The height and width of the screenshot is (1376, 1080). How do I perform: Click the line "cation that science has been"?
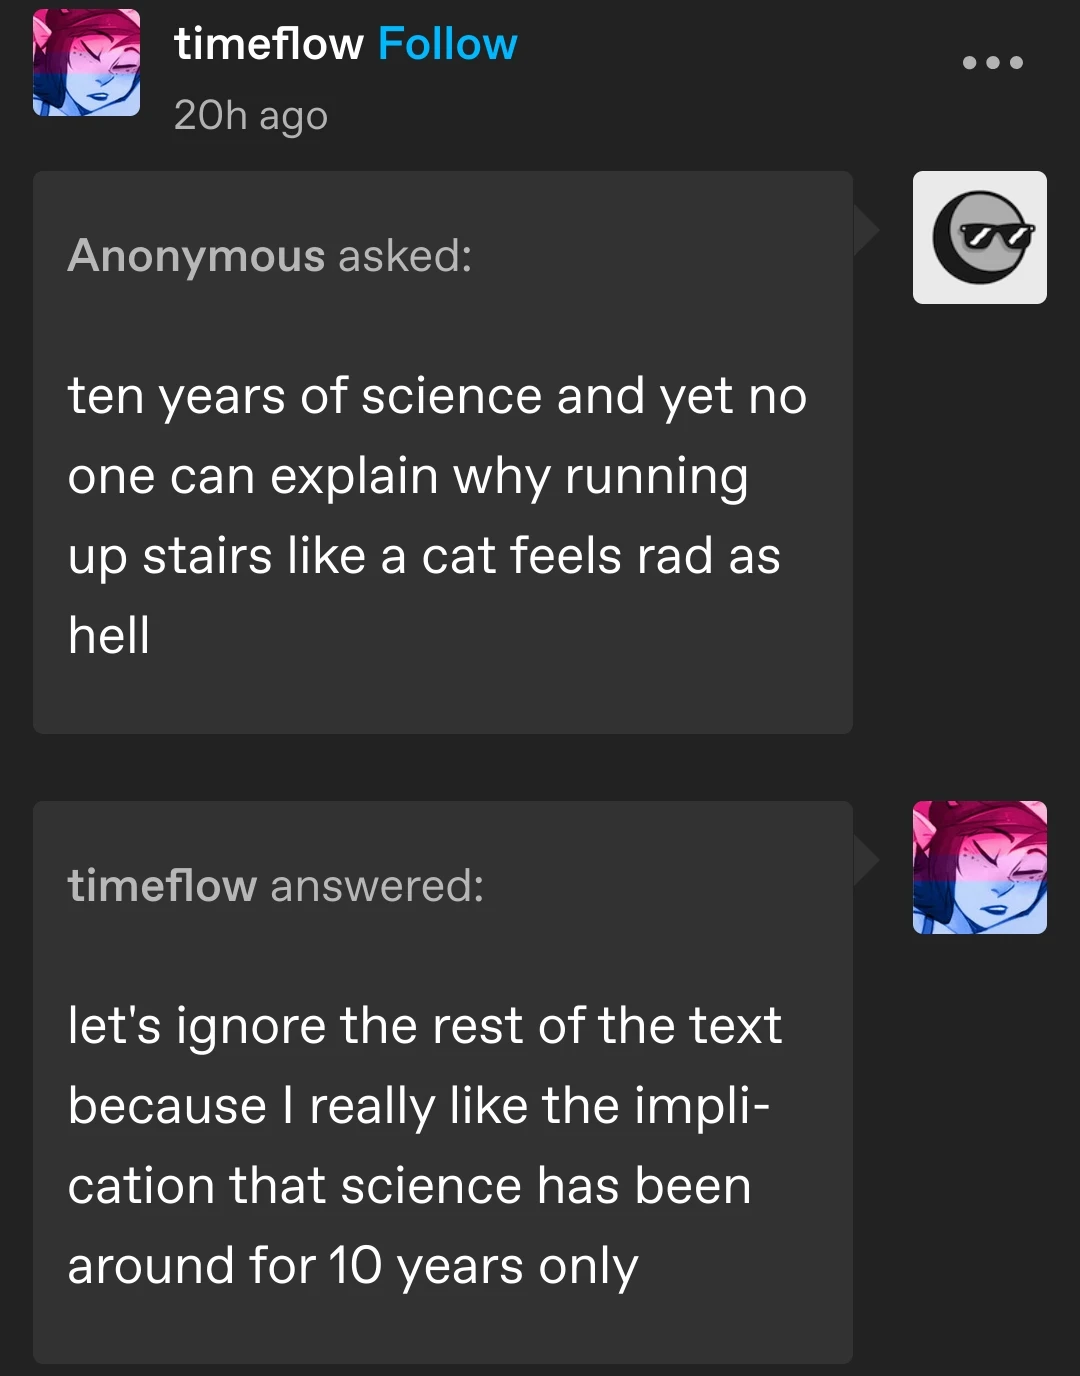[409, 1186]
